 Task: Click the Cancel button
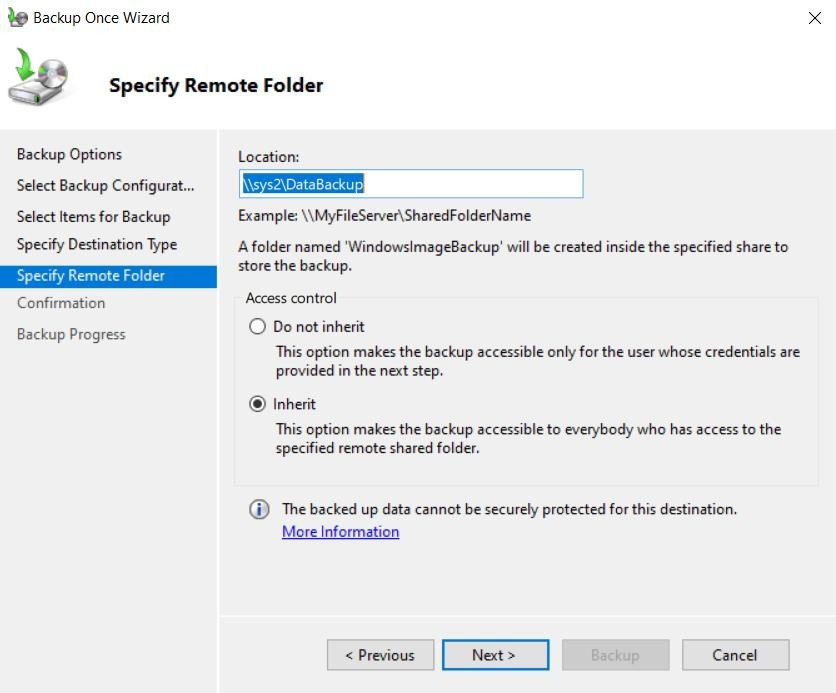click(x=735, y=655)
